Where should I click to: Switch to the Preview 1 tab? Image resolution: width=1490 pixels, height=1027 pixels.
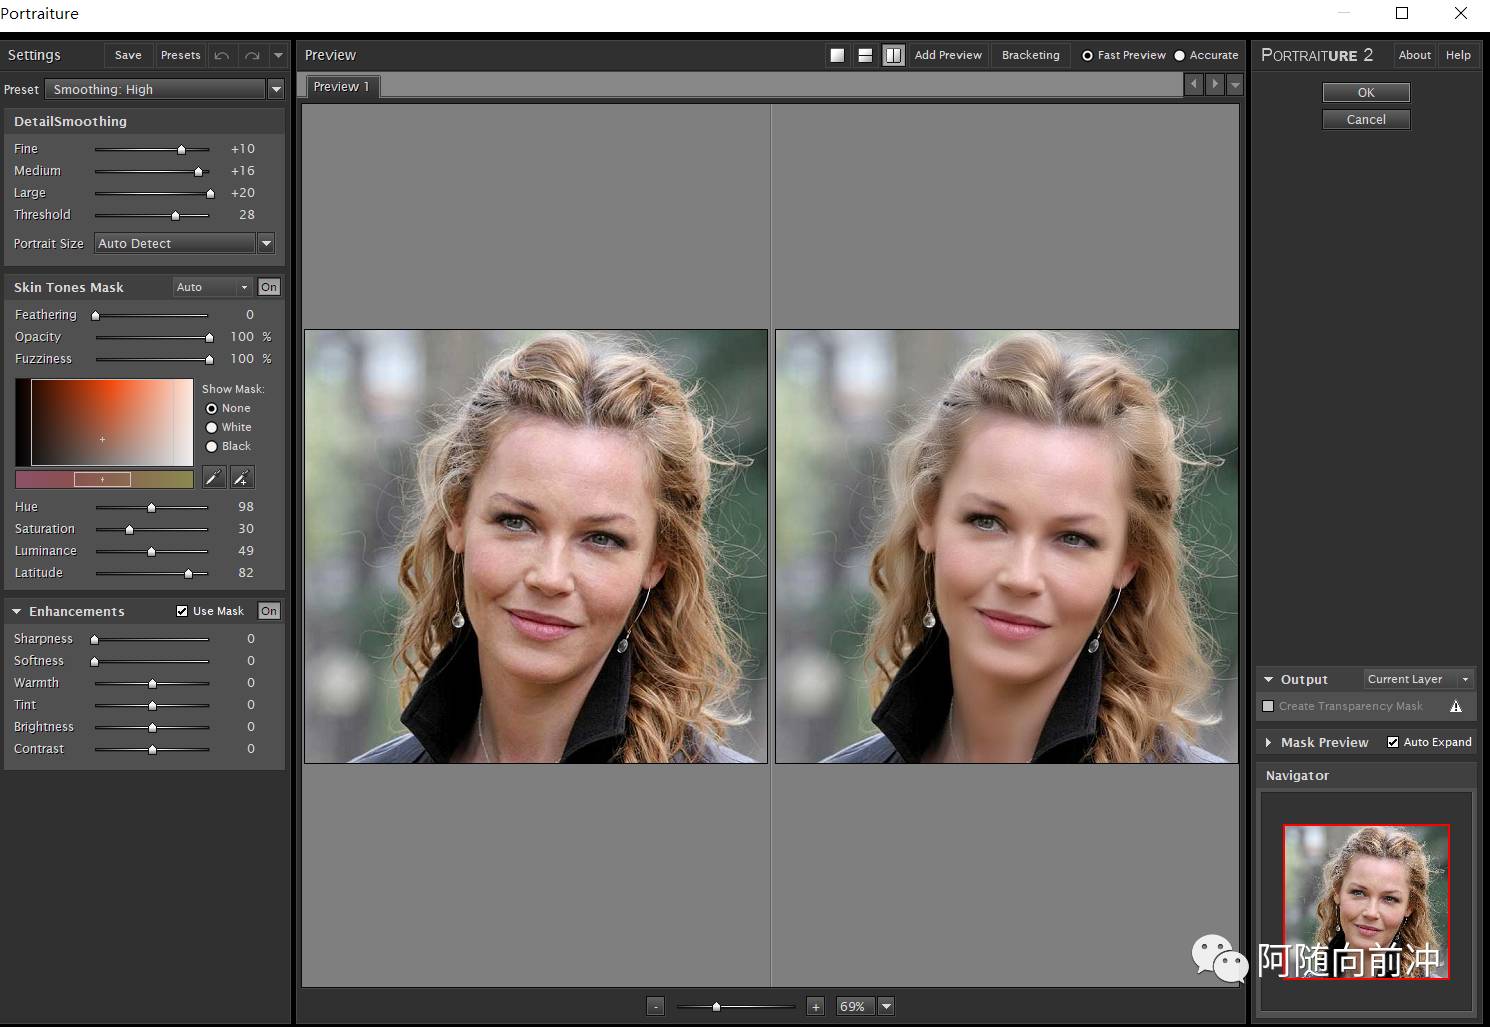coord(341,87)
